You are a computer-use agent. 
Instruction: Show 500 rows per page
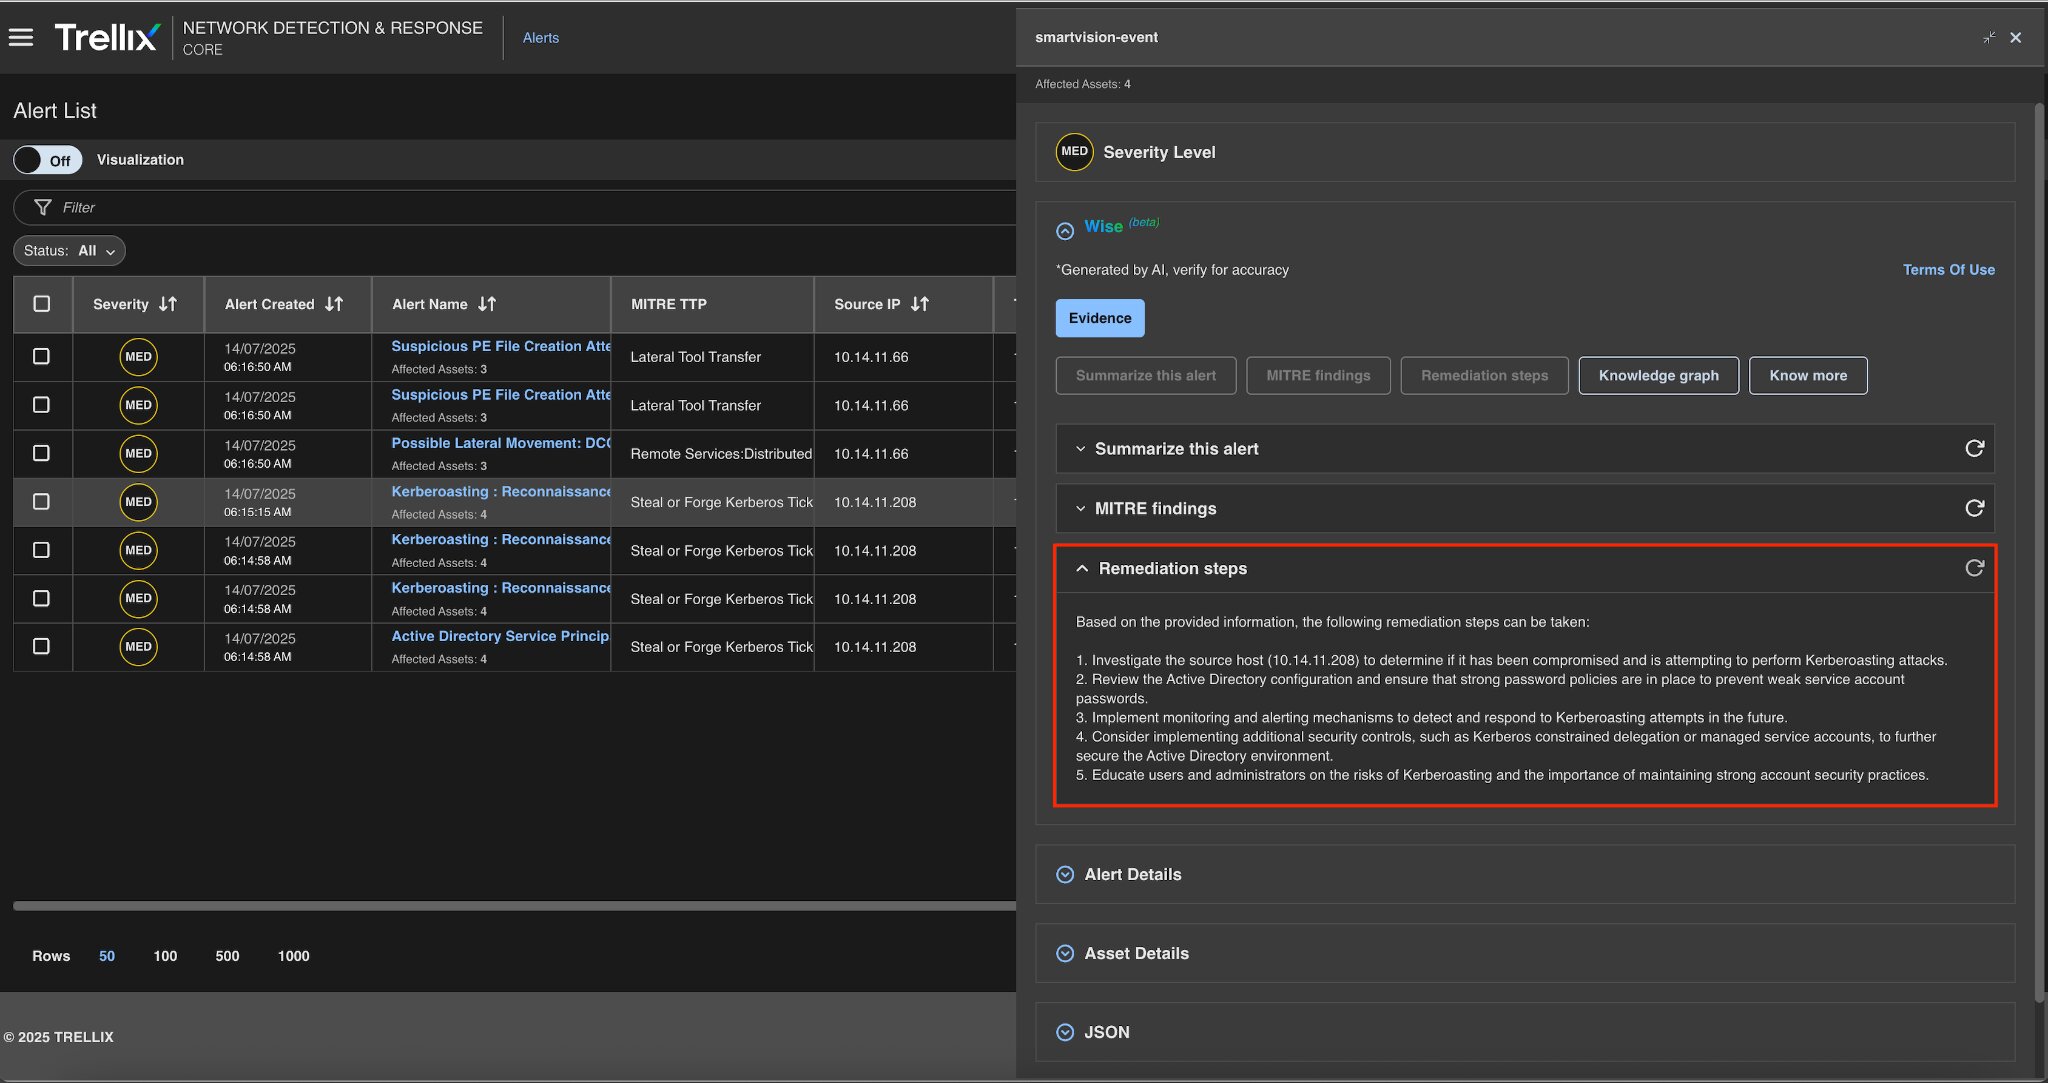pyautogui.click(x=227, y=956)
